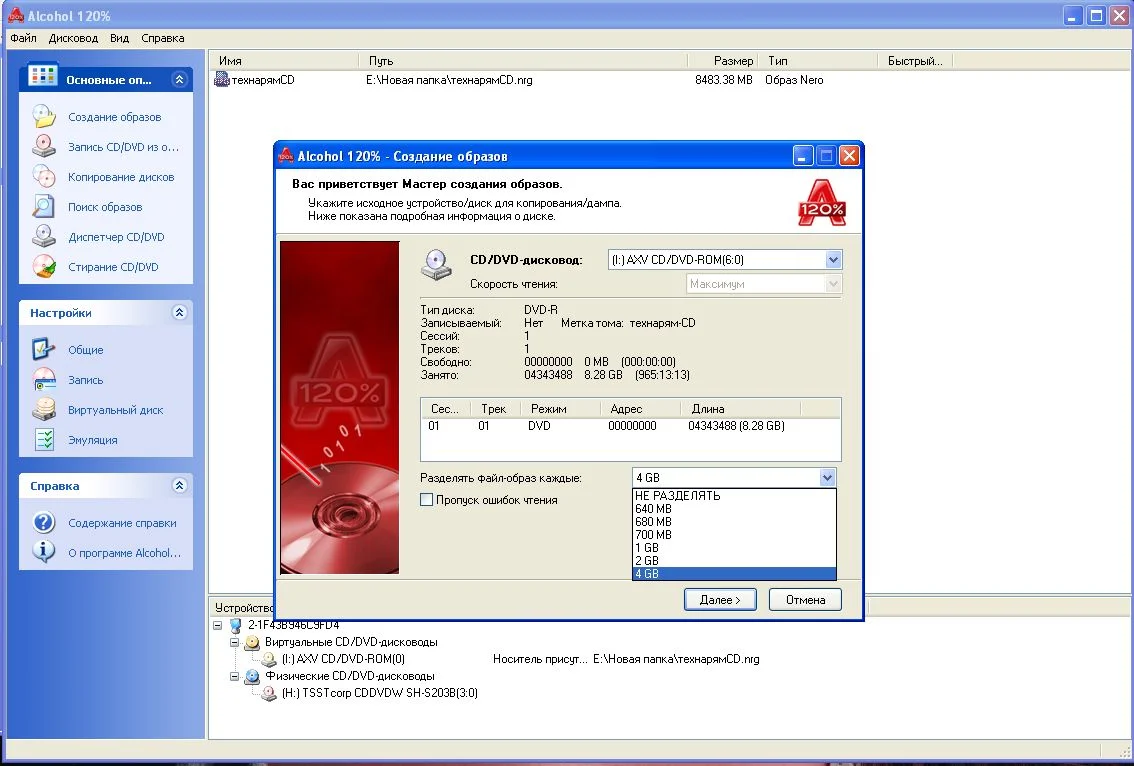The image size is (1134, 766).
Task: Click the Поиск образов magnifier icon
Action: [x=44, y=206]
